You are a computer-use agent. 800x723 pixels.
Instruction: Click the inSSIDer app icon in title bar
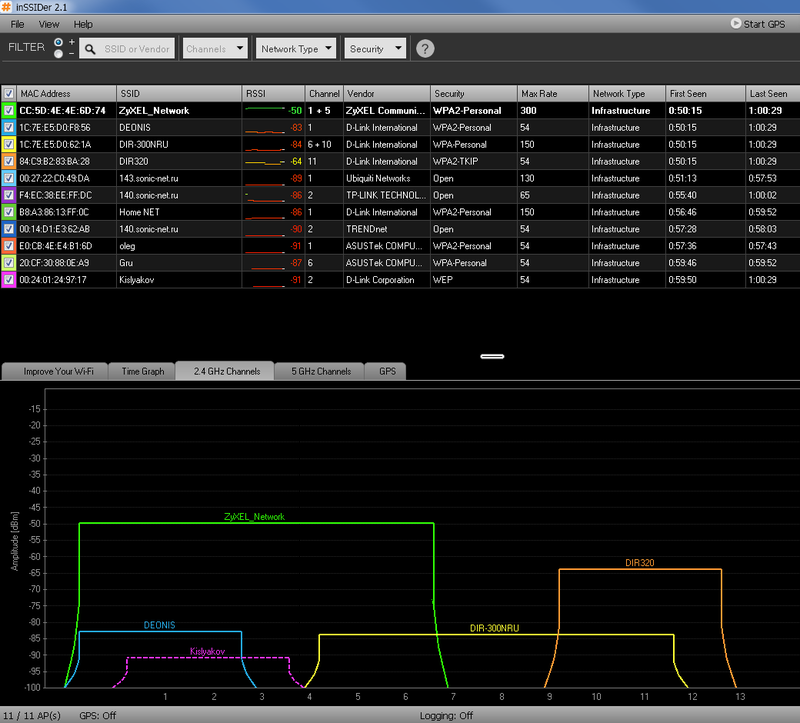click(x=6, y=7)
